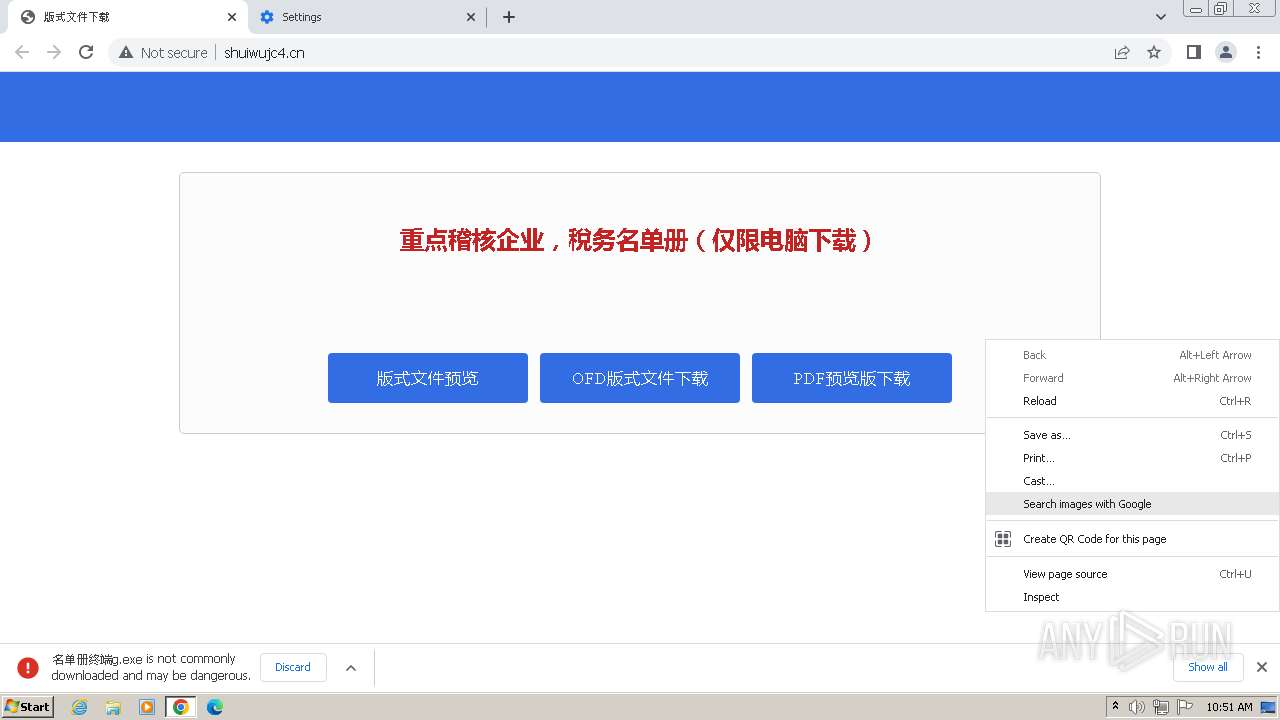Screen dimensions: 1280x720
Task: Click the Discard download button
Action: click(293, 667)
